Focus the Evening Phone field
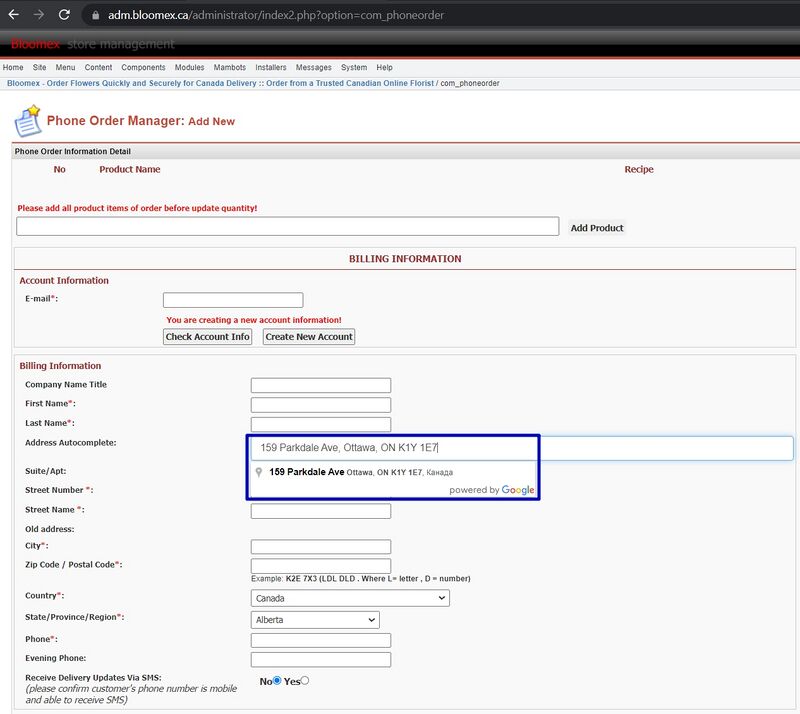Screen dimensions: 800x714 (x=321, y=659)
